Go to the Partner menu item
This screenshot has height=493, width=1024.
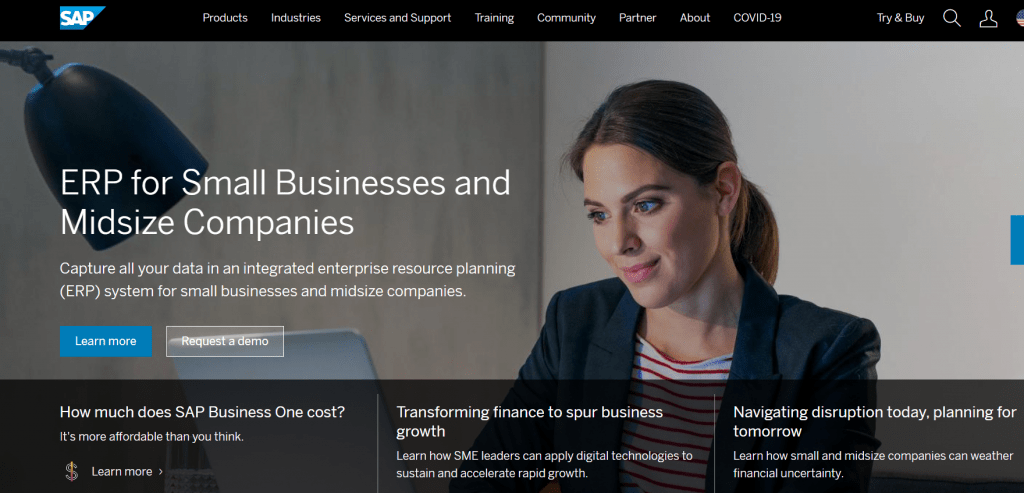coord(638,18)
